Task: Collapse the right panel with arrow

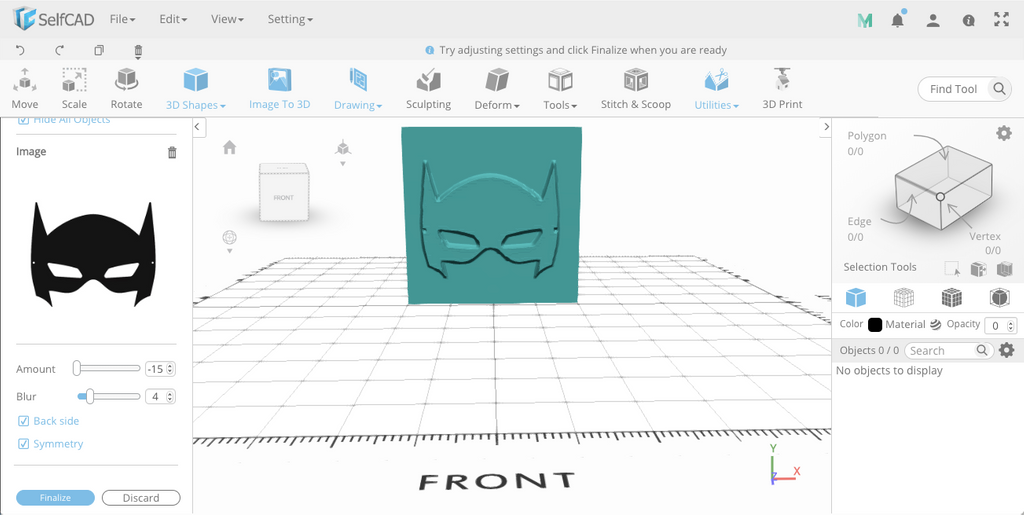Action: [x=825, y=127]
